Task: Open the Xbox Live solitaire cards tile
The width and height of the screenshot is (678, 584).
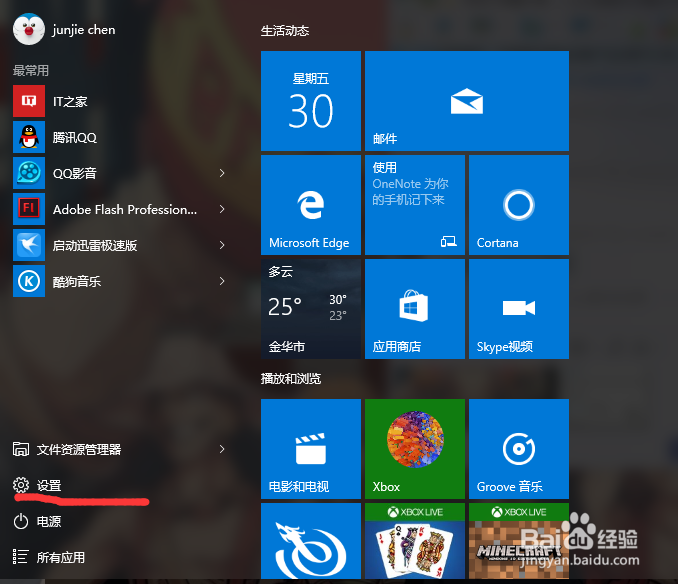Action: click(415, 541)
